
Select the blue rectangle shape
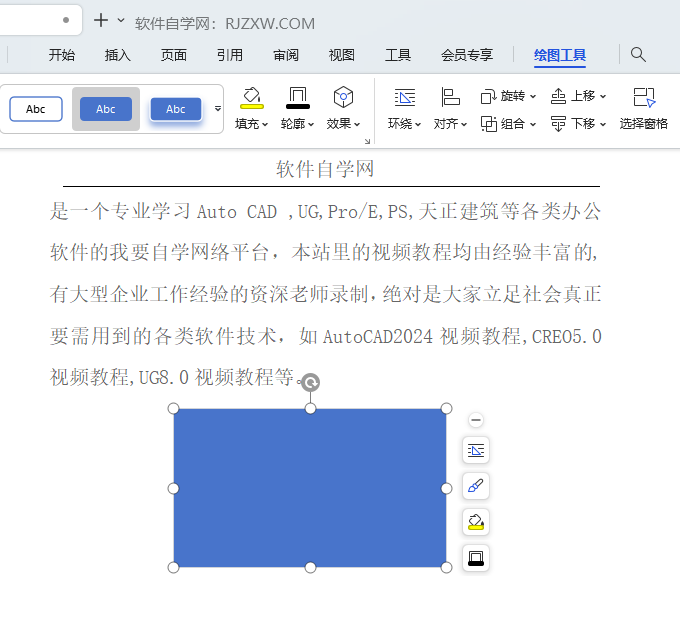click(310, 488)
